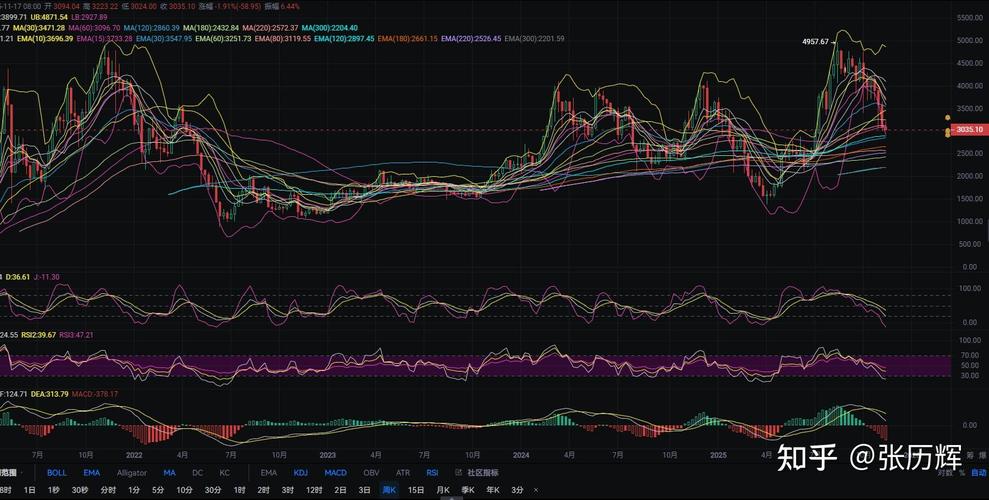Viewport: 989px width, 500px height.
Task: Toggle the BOLL indicator on the chart
Action: click(57, 473)
